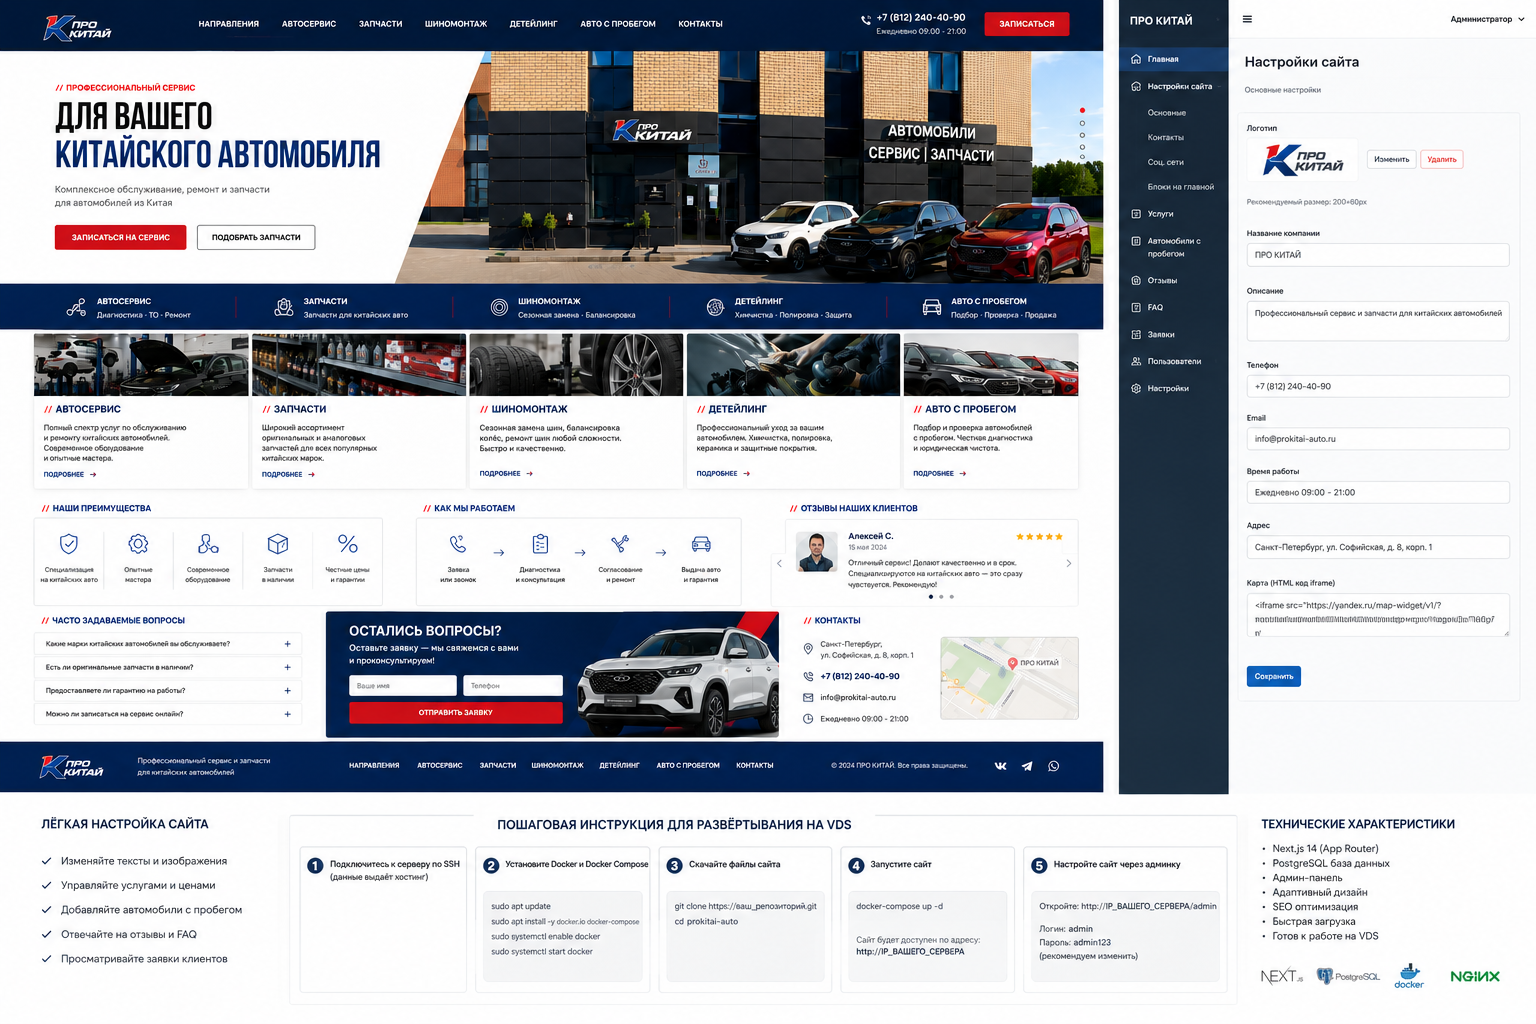
Task: Follow the ПОДРОБНЕЕ link on the Детейлинг card
Action: [724, 474]
